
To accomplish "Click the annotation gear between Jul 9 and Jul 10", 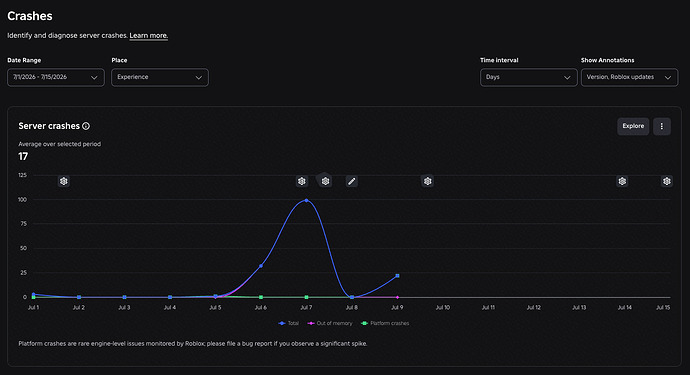I will [x=427, y=181].
